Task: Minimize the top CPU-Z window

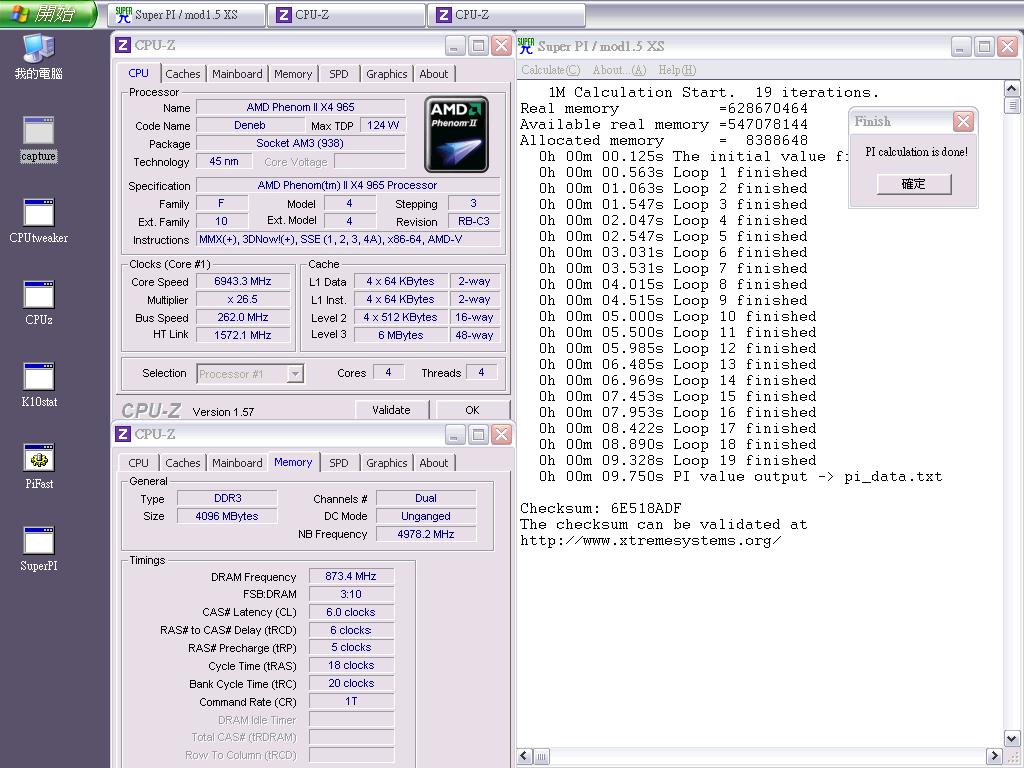Action: (x=455, y=46)
